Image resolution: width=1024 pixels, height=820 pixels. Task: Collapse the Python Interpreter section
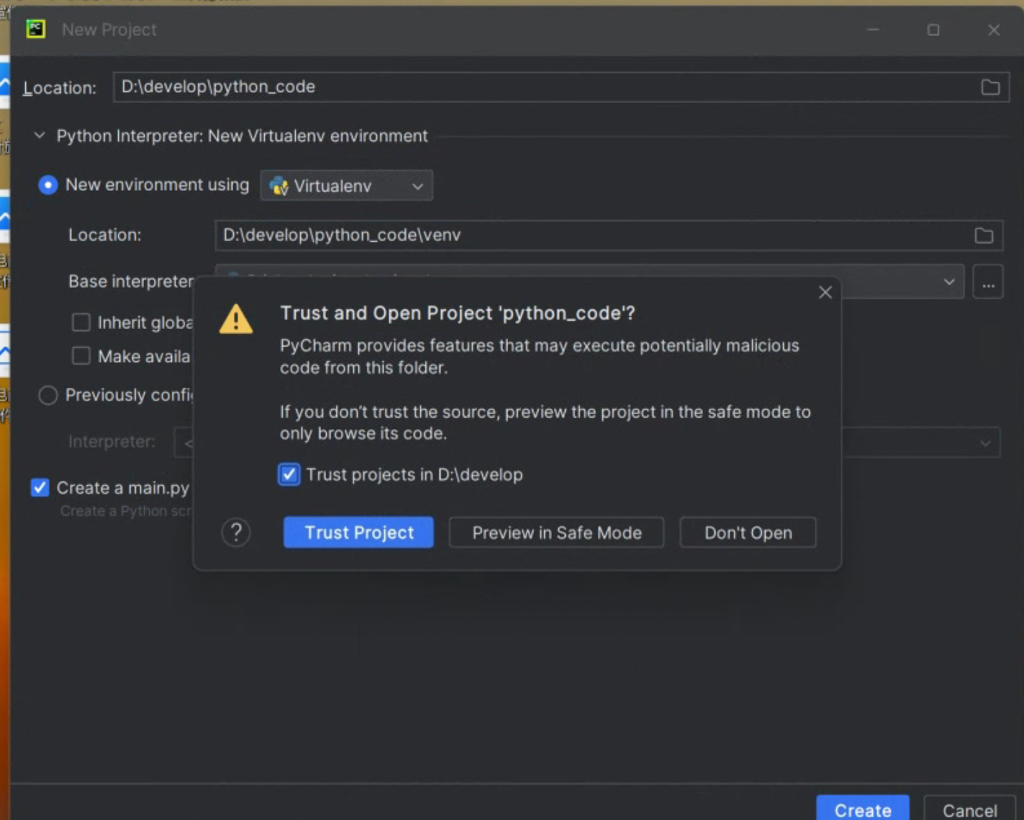(x=40, y=136)
